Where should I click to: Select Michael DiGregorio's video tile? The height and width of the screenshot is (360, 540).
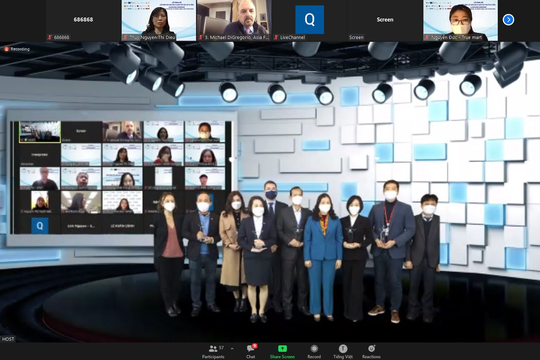234,20
